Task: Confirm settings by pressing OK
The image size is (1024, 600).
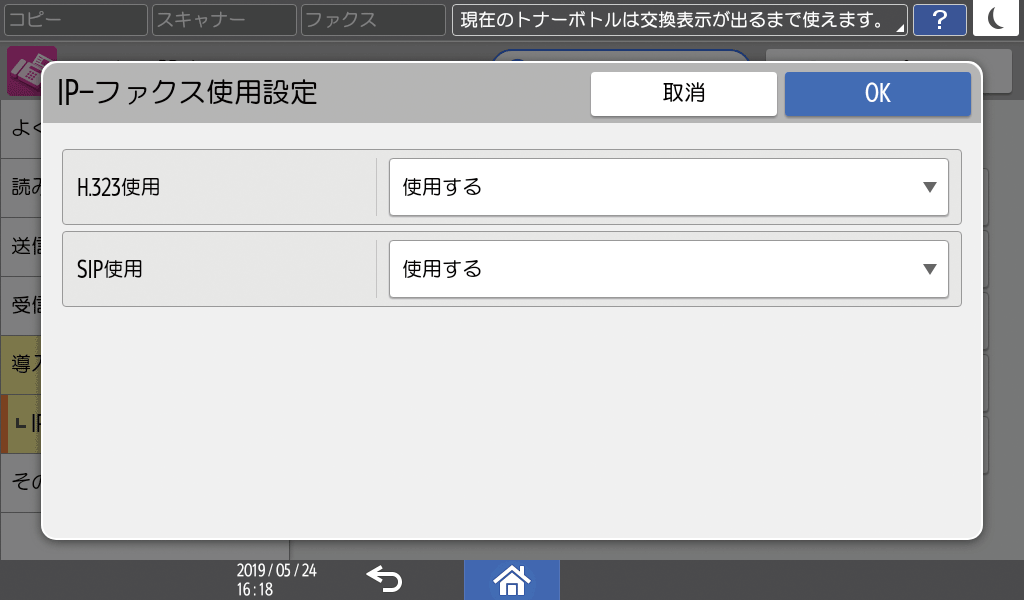Action: 877,93
